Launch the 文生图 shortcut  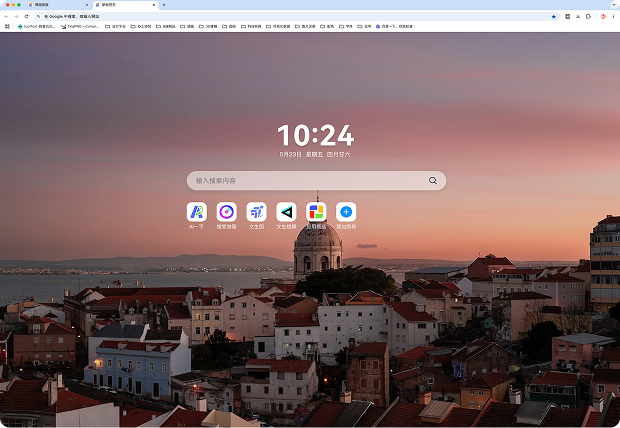click(257, 212)
